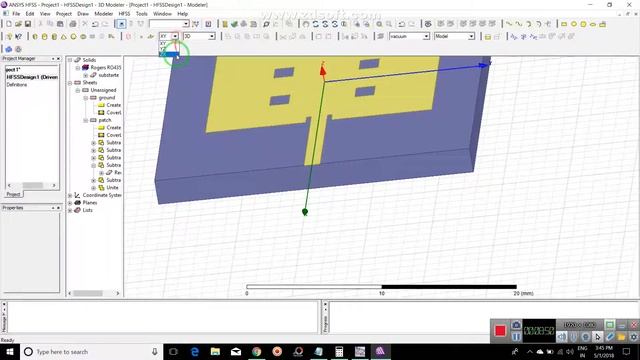640x360 pixels.
Task: Click the Draw spline tool icon
Action: pyautogui.click(x=518, y=24)
